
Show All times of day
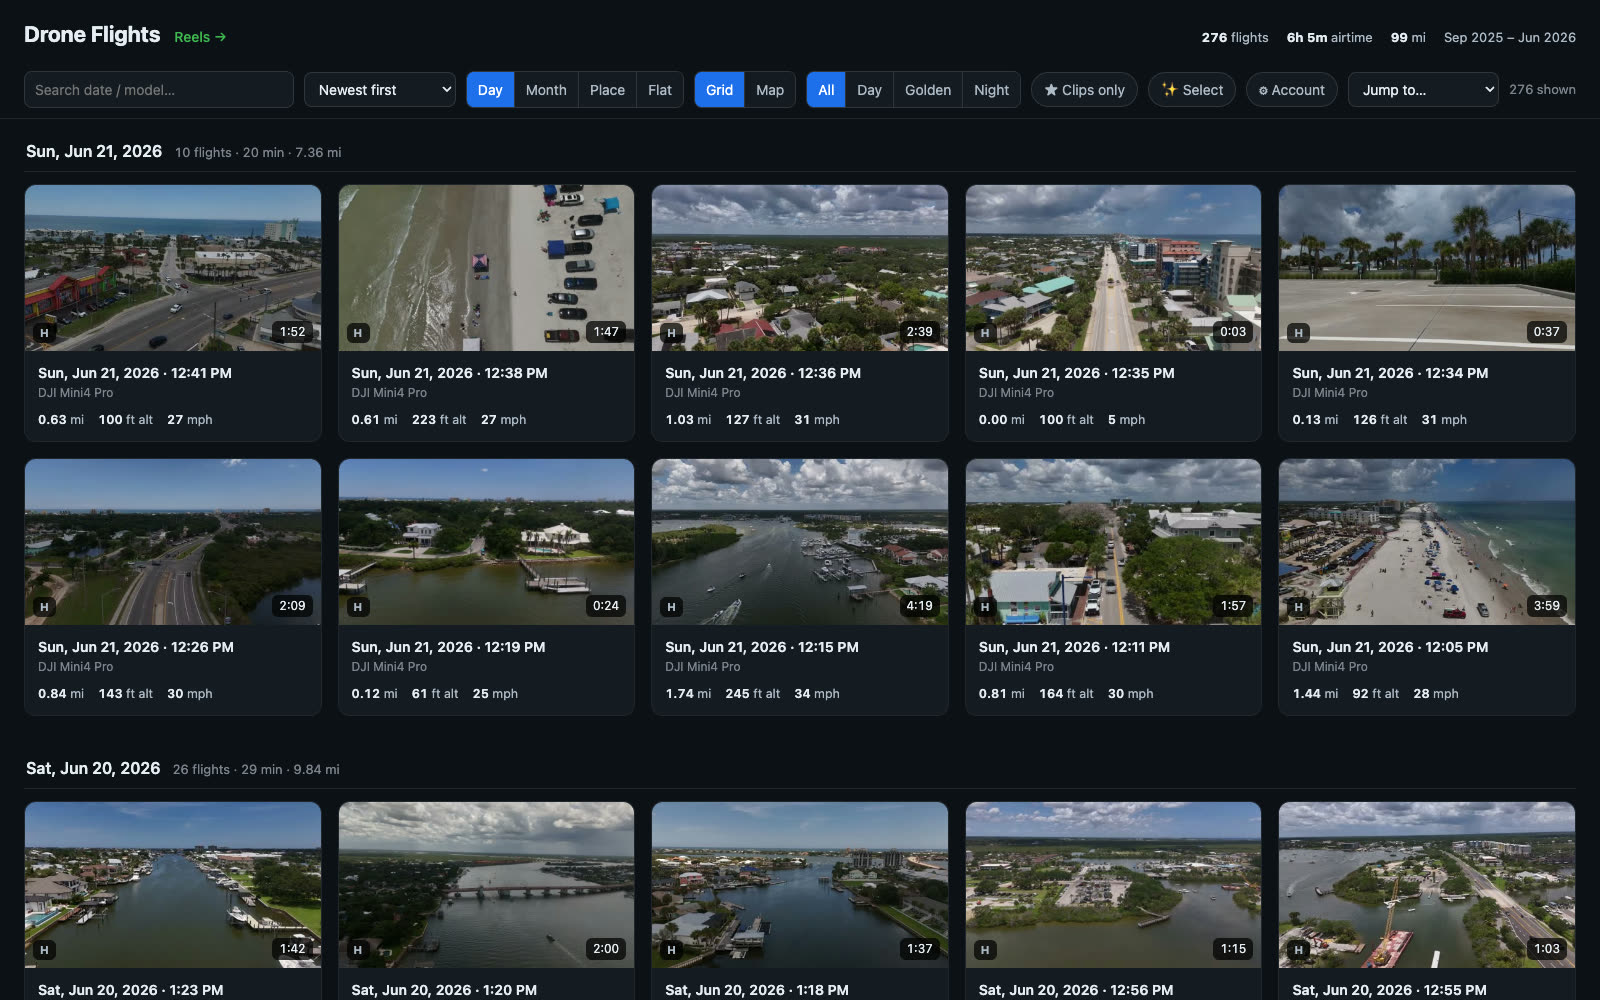(x=826, y=90)
